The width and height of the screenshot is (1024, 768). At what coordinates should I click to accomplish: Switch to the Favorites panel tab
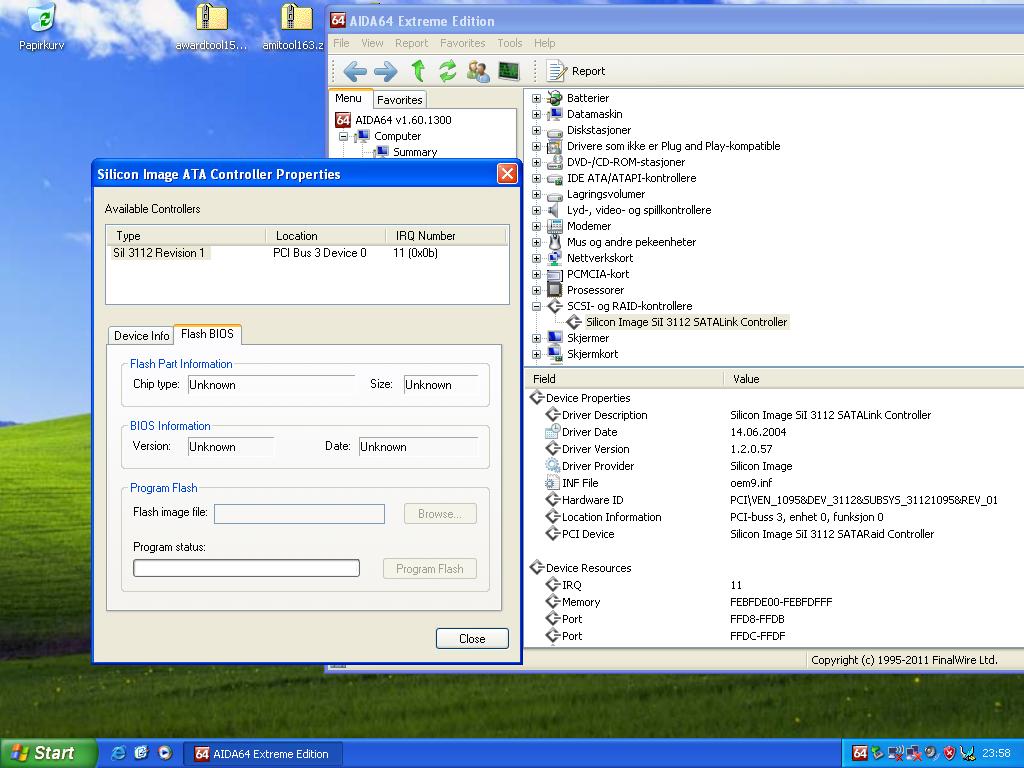[x=399, y=100]
